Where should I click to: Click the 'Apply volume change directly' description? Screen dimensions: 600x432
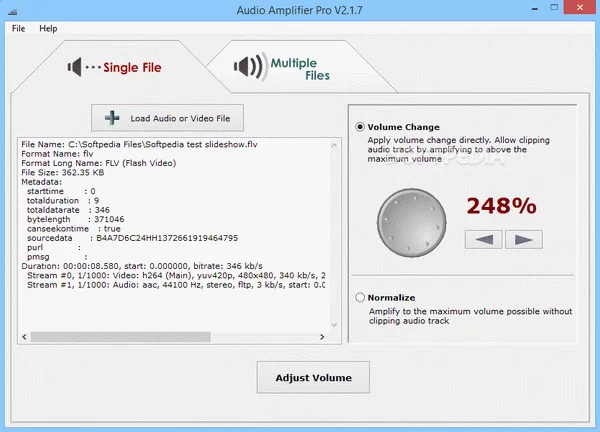click(458, 150)
